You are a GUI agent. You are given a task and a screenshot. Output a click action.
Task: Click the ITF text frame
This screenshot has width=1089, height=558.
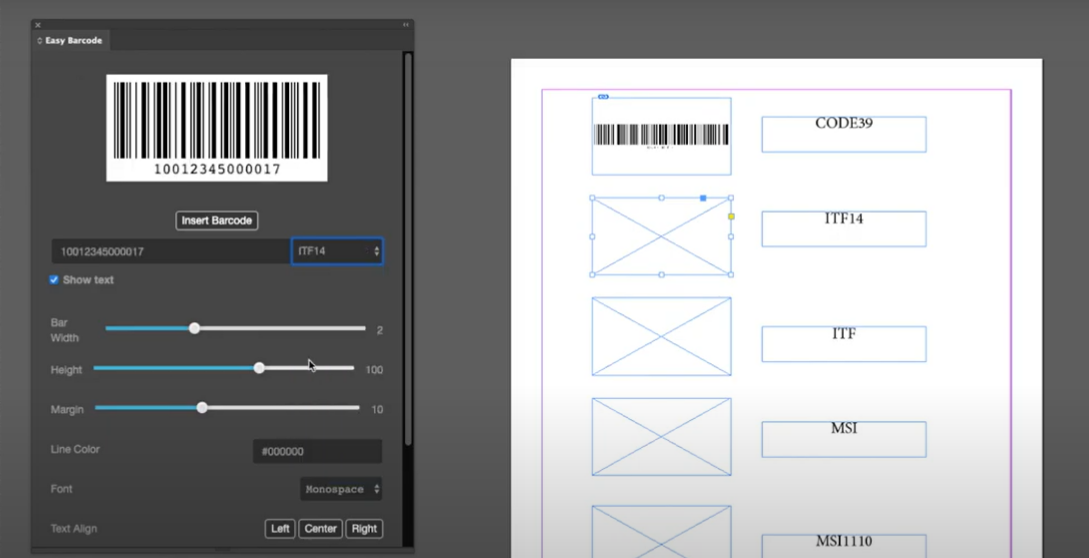pos(844,344)
